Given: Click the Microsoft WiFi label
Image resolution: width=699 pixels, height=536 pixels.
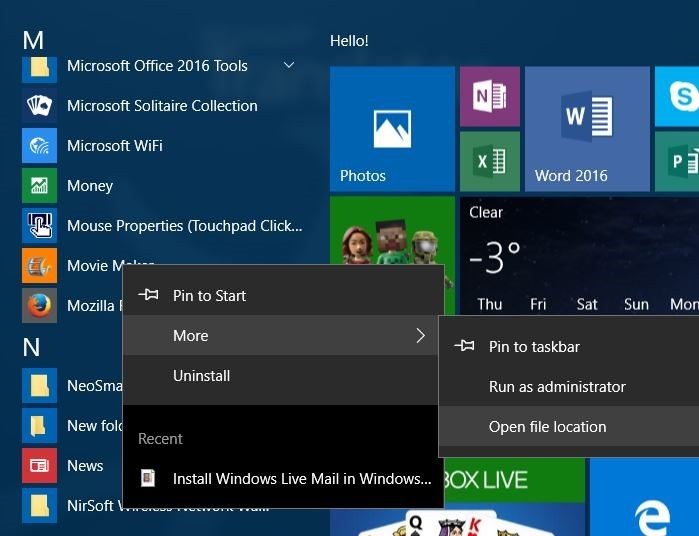Looking at the screenshot, I should 115,146.
